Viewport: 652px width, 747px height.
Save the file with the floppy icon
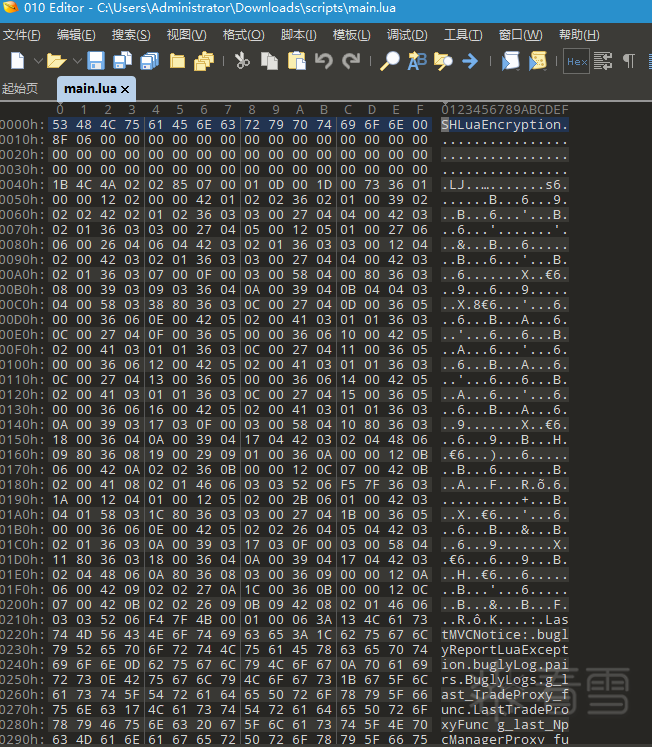(x=96, y=61)
